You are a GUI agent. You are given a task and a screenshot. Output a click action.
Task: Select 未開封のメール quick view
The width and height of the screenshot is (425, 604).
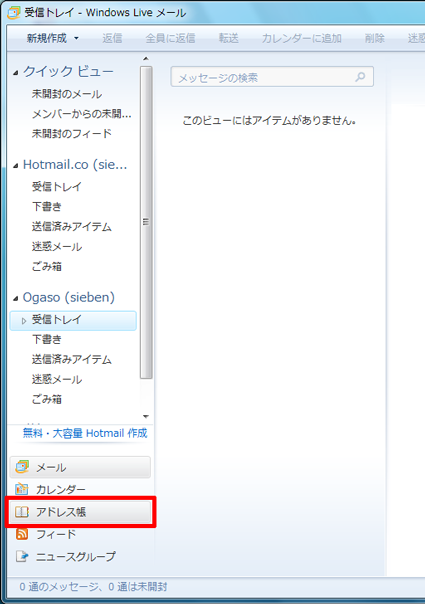67,94
